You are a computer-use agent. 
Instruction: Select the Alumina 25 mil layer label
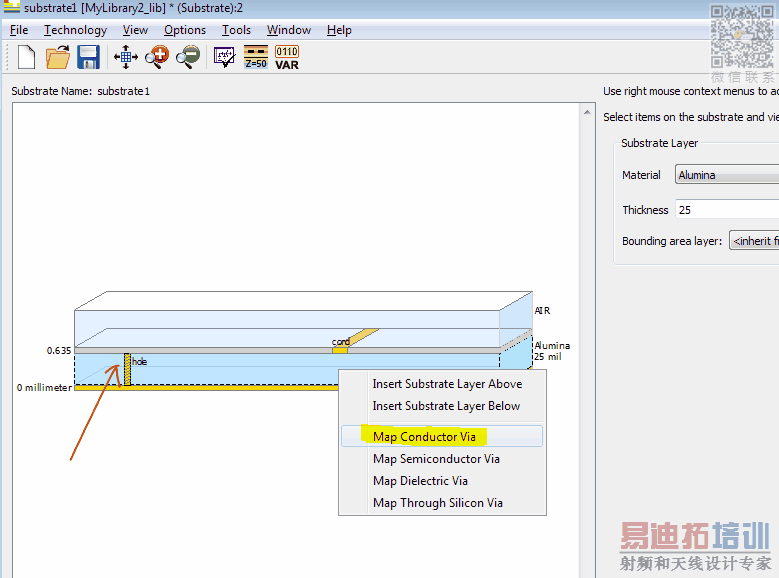pos(552,351)
